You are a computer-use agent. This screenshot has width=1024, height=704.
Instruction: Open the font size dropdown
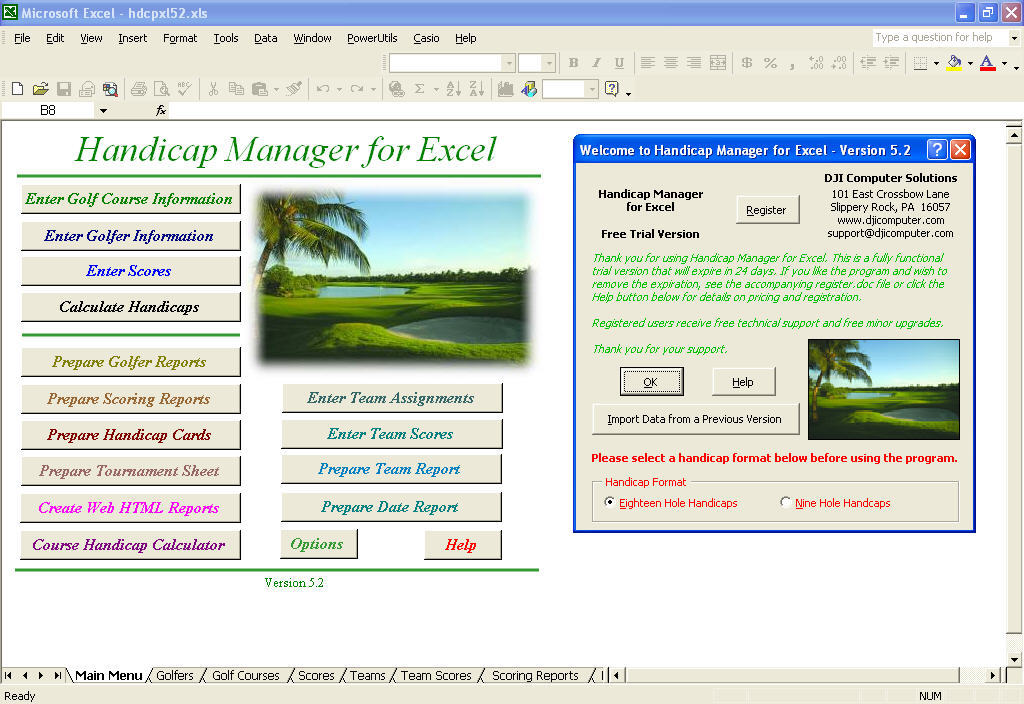click(x=549, y=63)
